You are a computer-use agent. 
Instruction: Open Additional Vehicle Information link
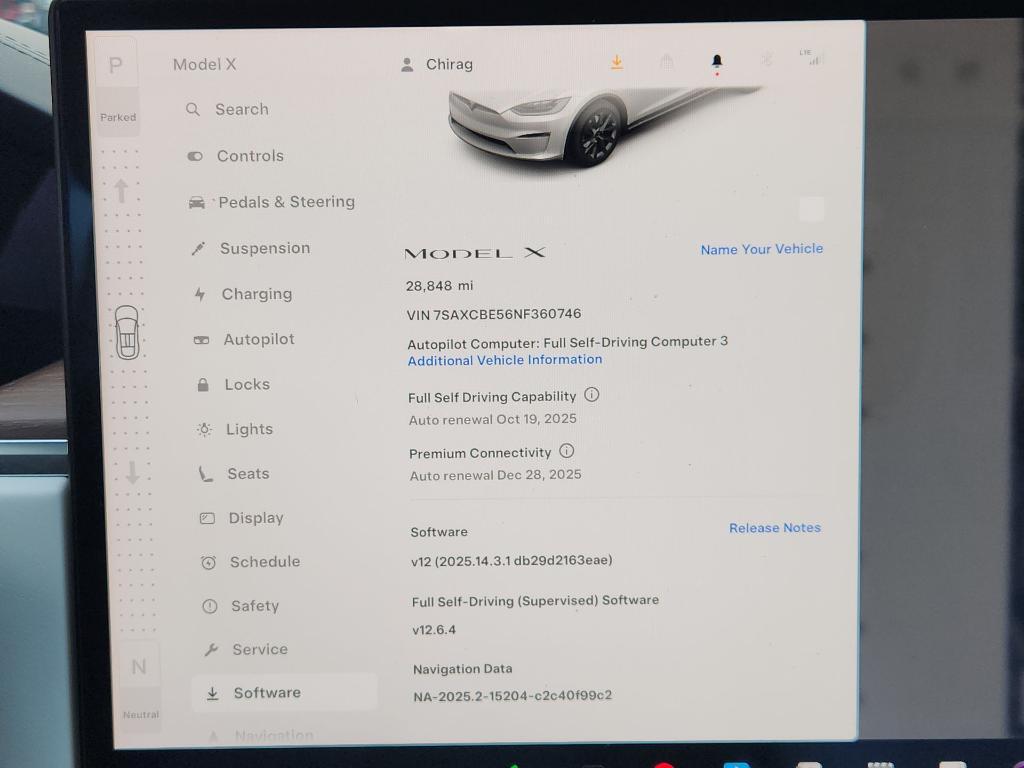point(505,360)
